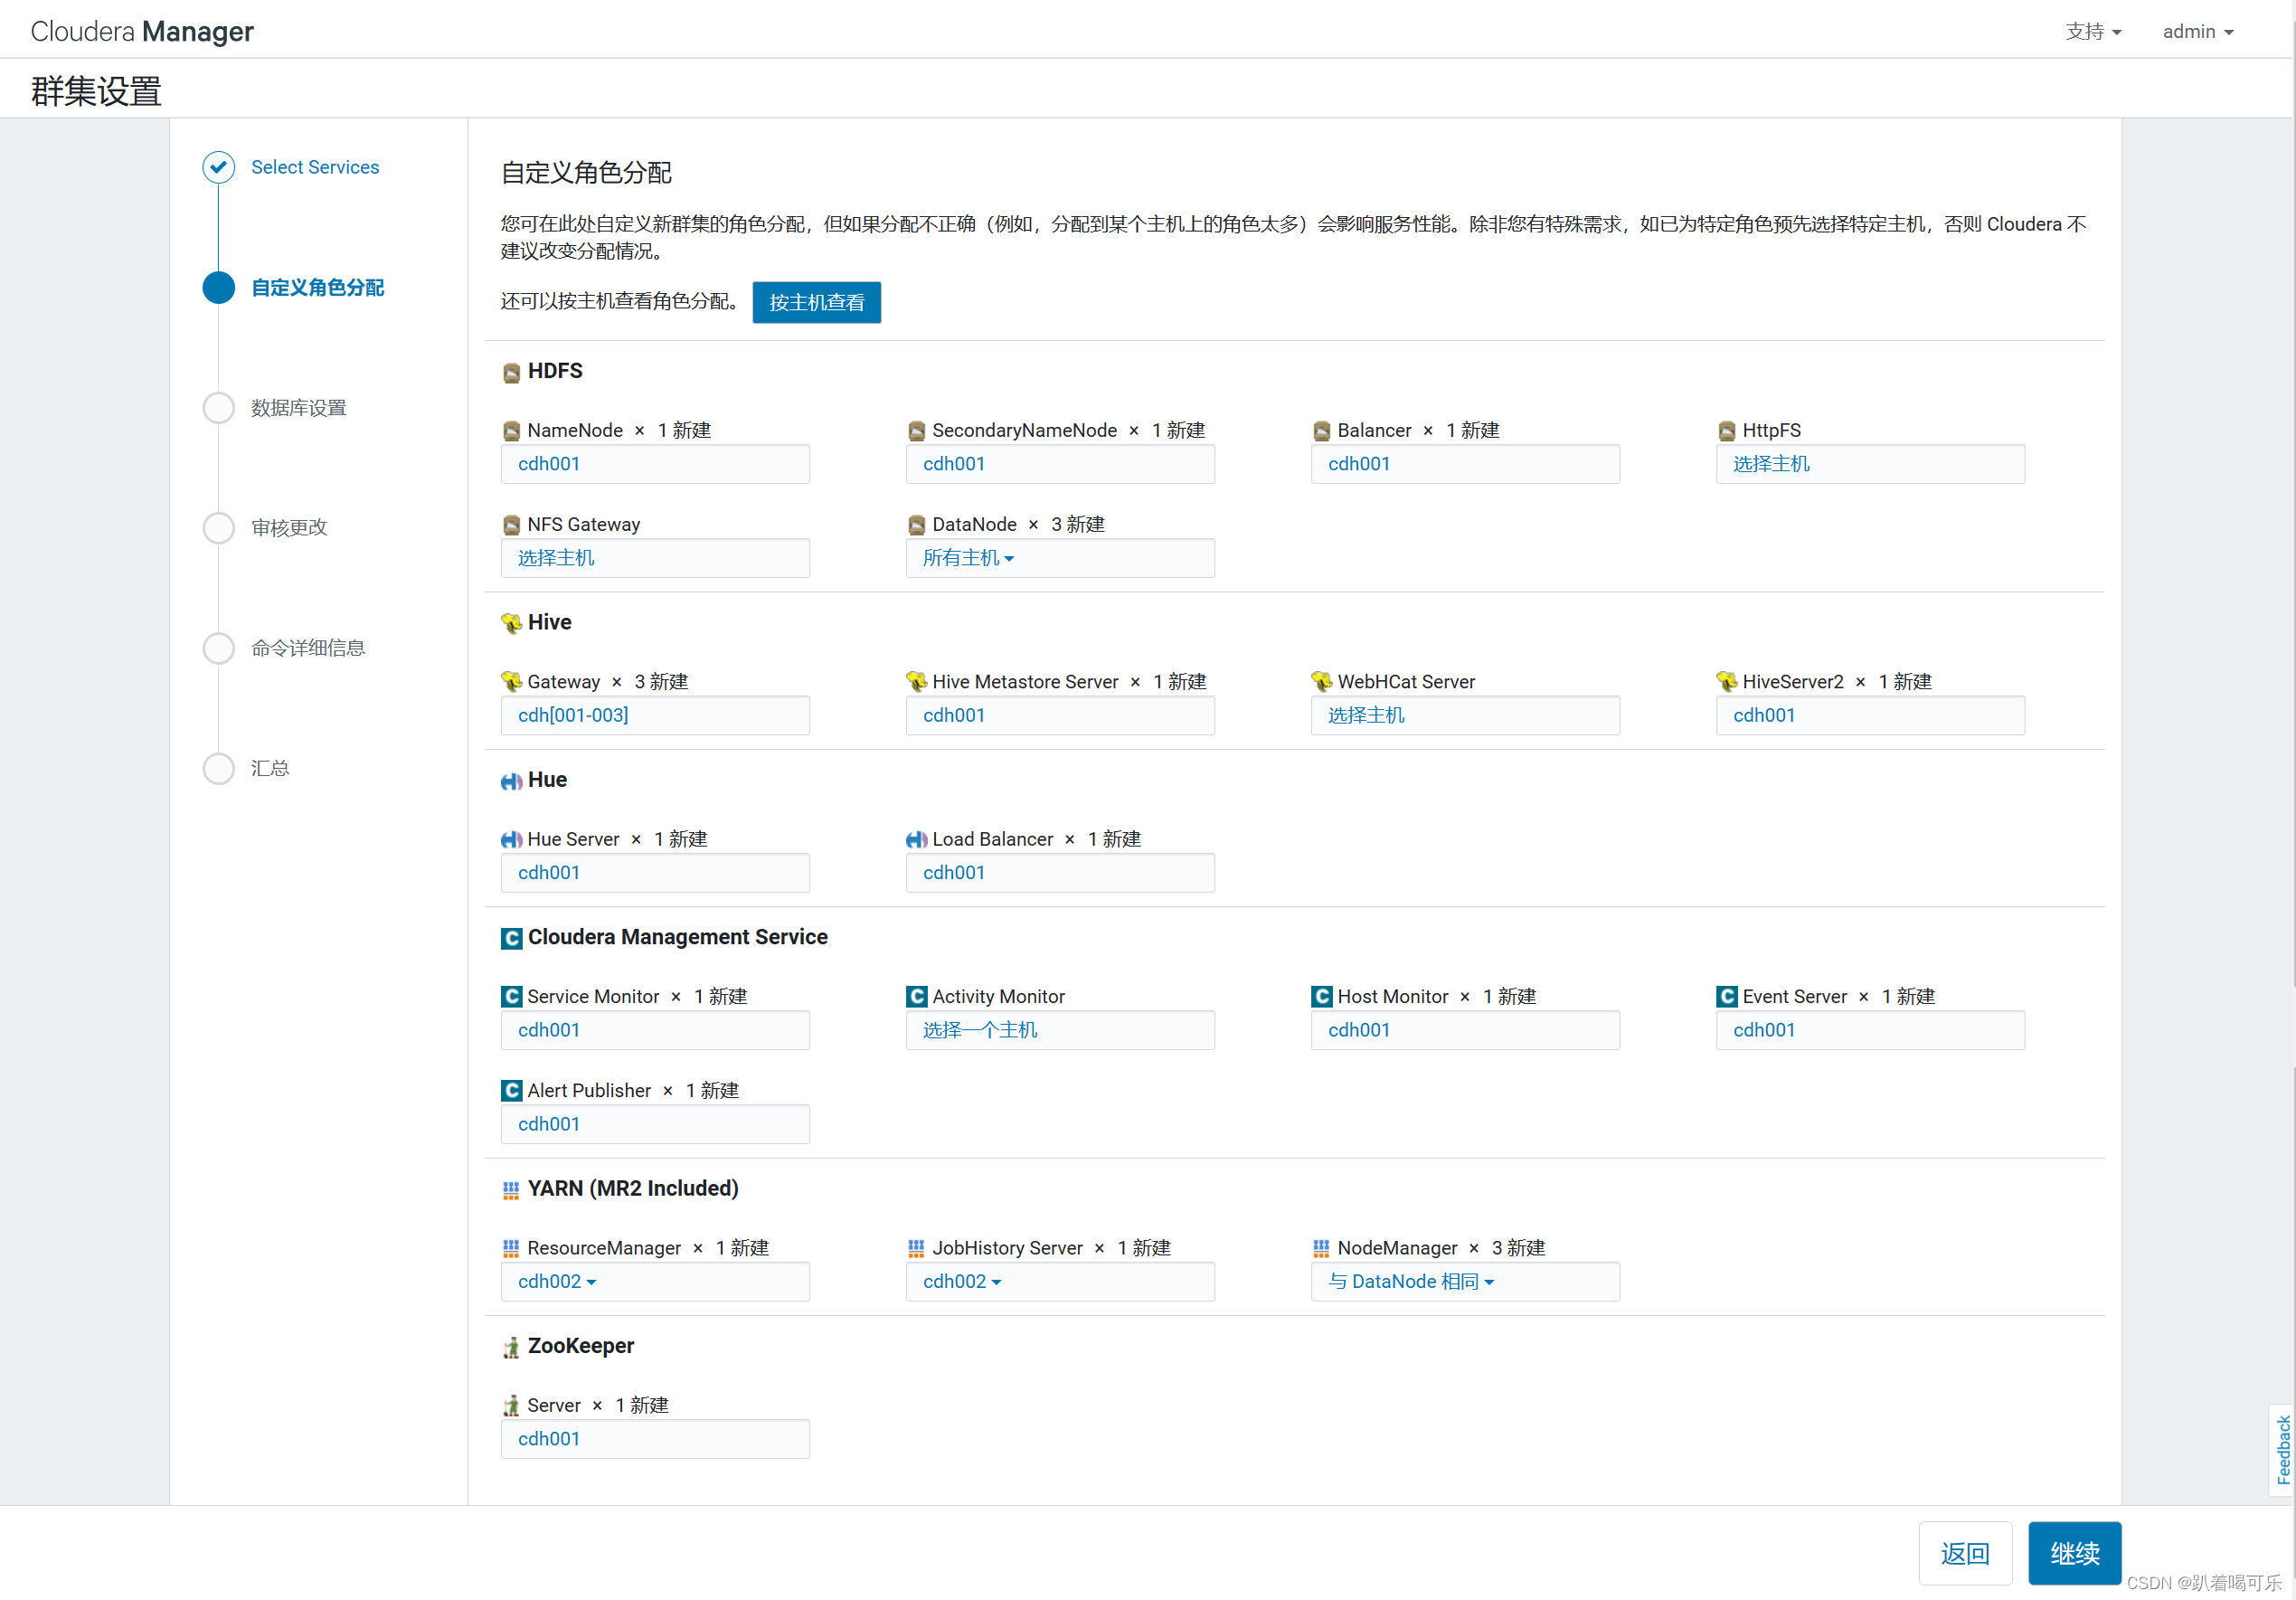Click the Event Server role icon
Screen dimensions: 2296x1600
point(1726,997)
